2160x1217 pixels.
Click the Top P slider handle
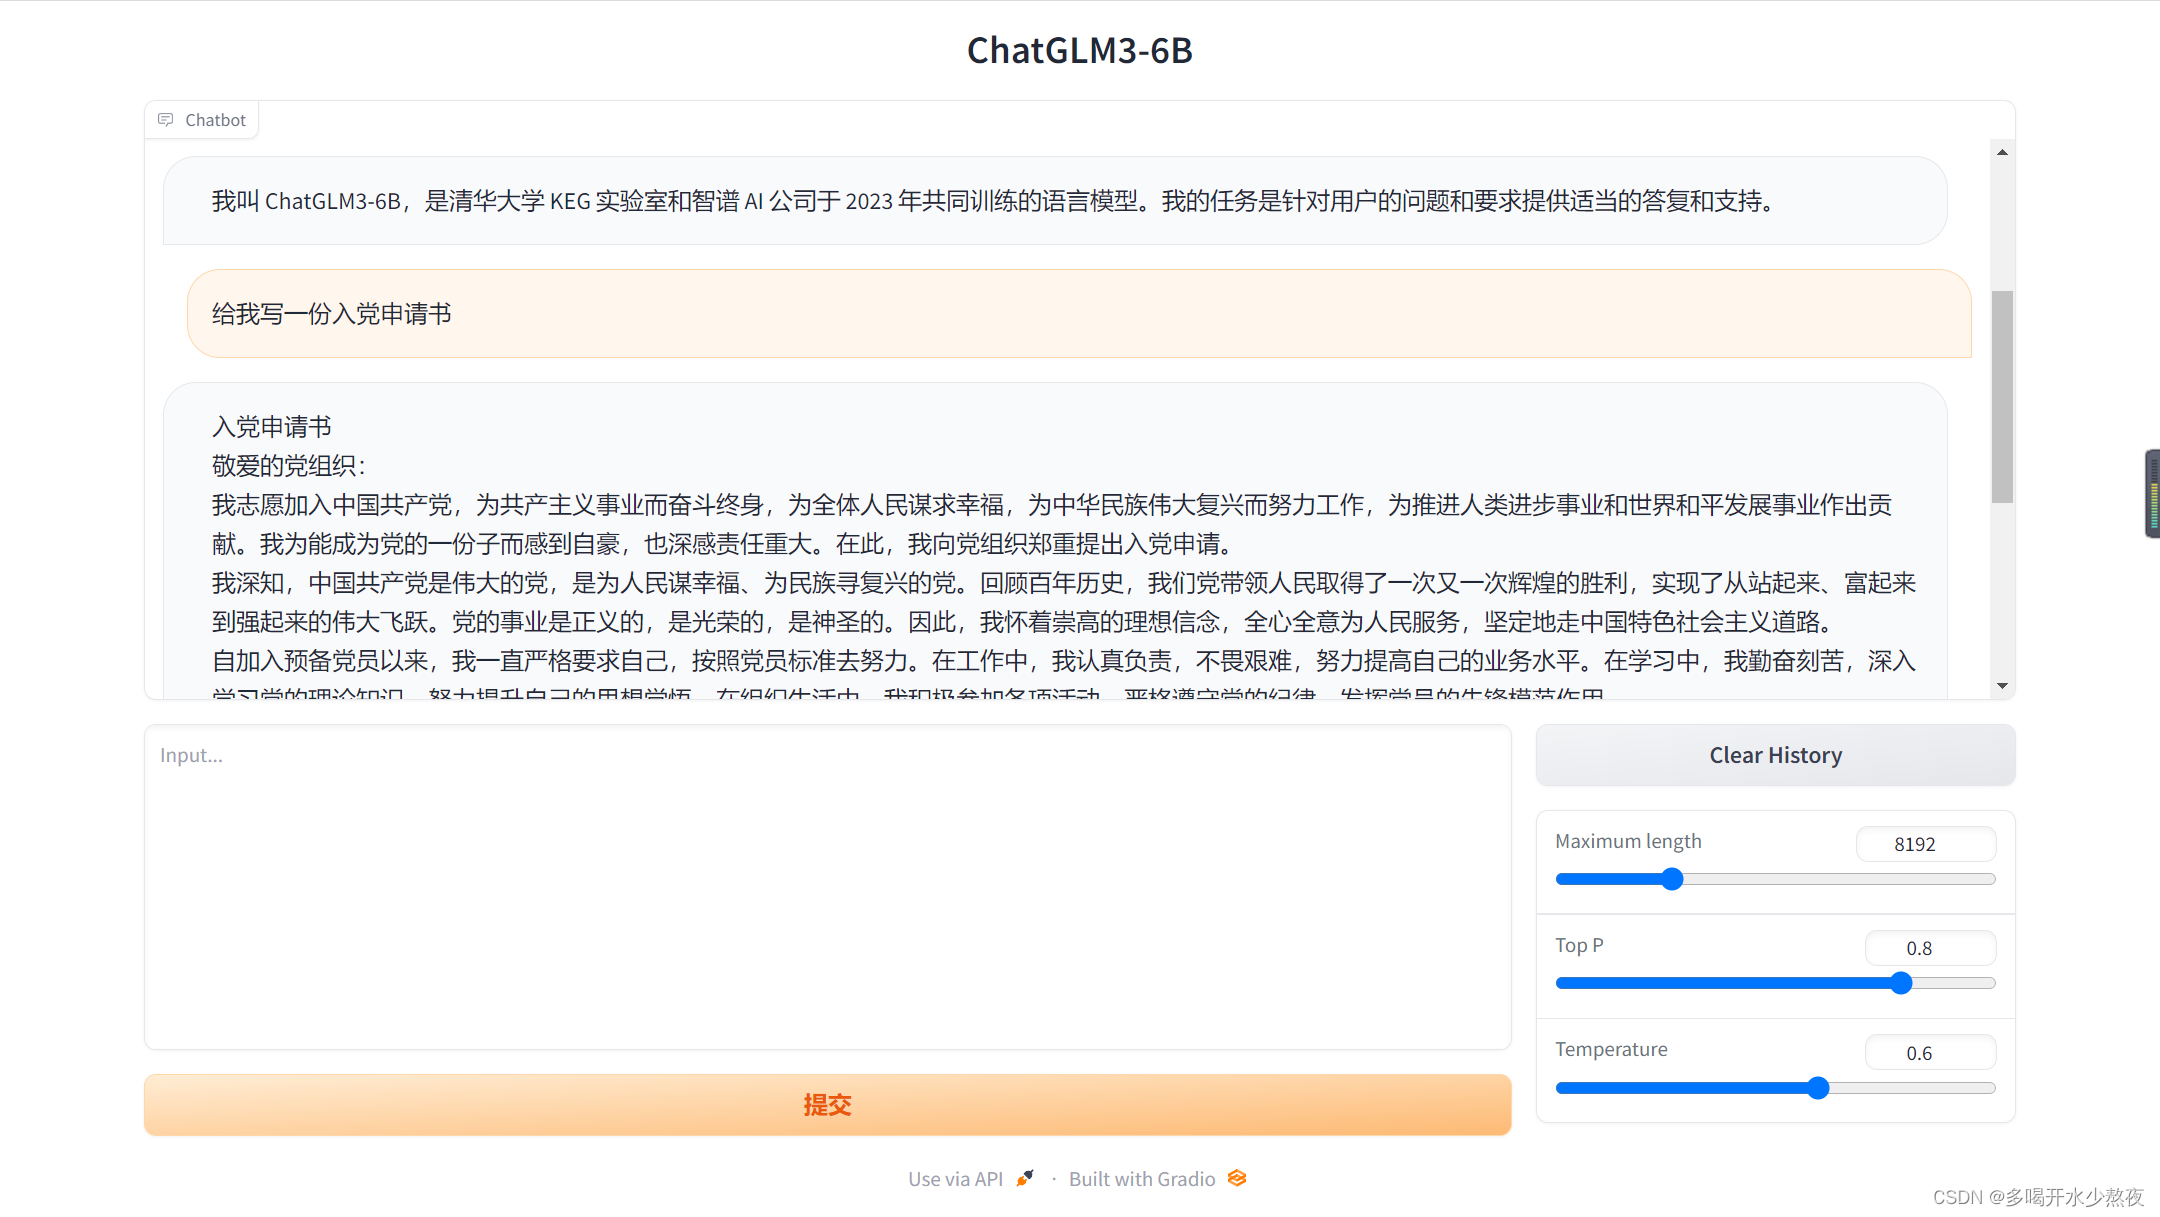1901,983
